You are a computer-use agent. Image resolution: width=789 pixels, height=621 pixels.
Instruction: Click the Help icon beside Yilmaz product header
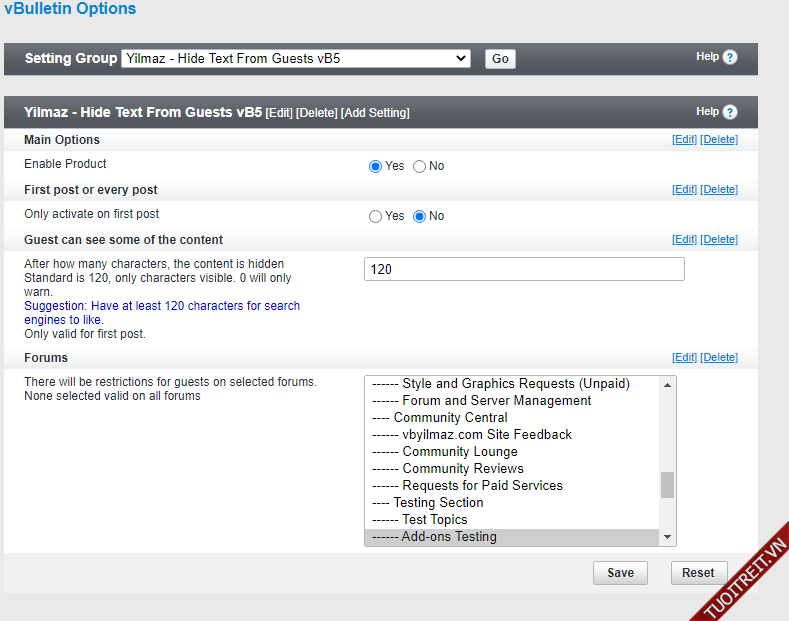[x=730, y=112]
